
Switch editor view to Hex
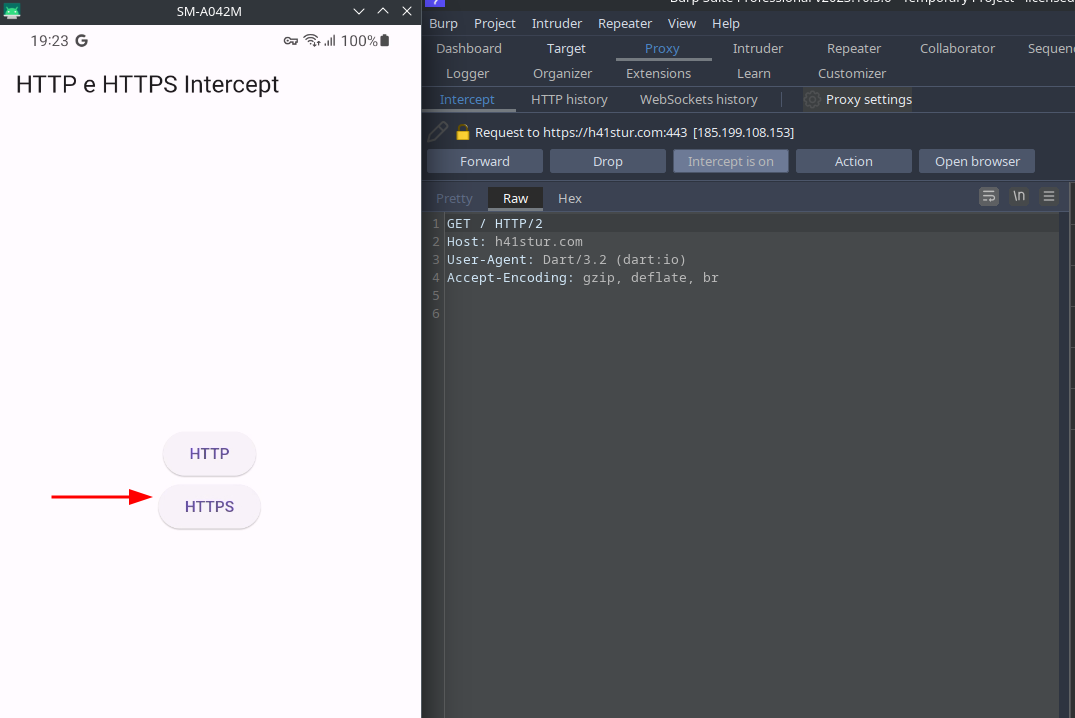[569, 198]
